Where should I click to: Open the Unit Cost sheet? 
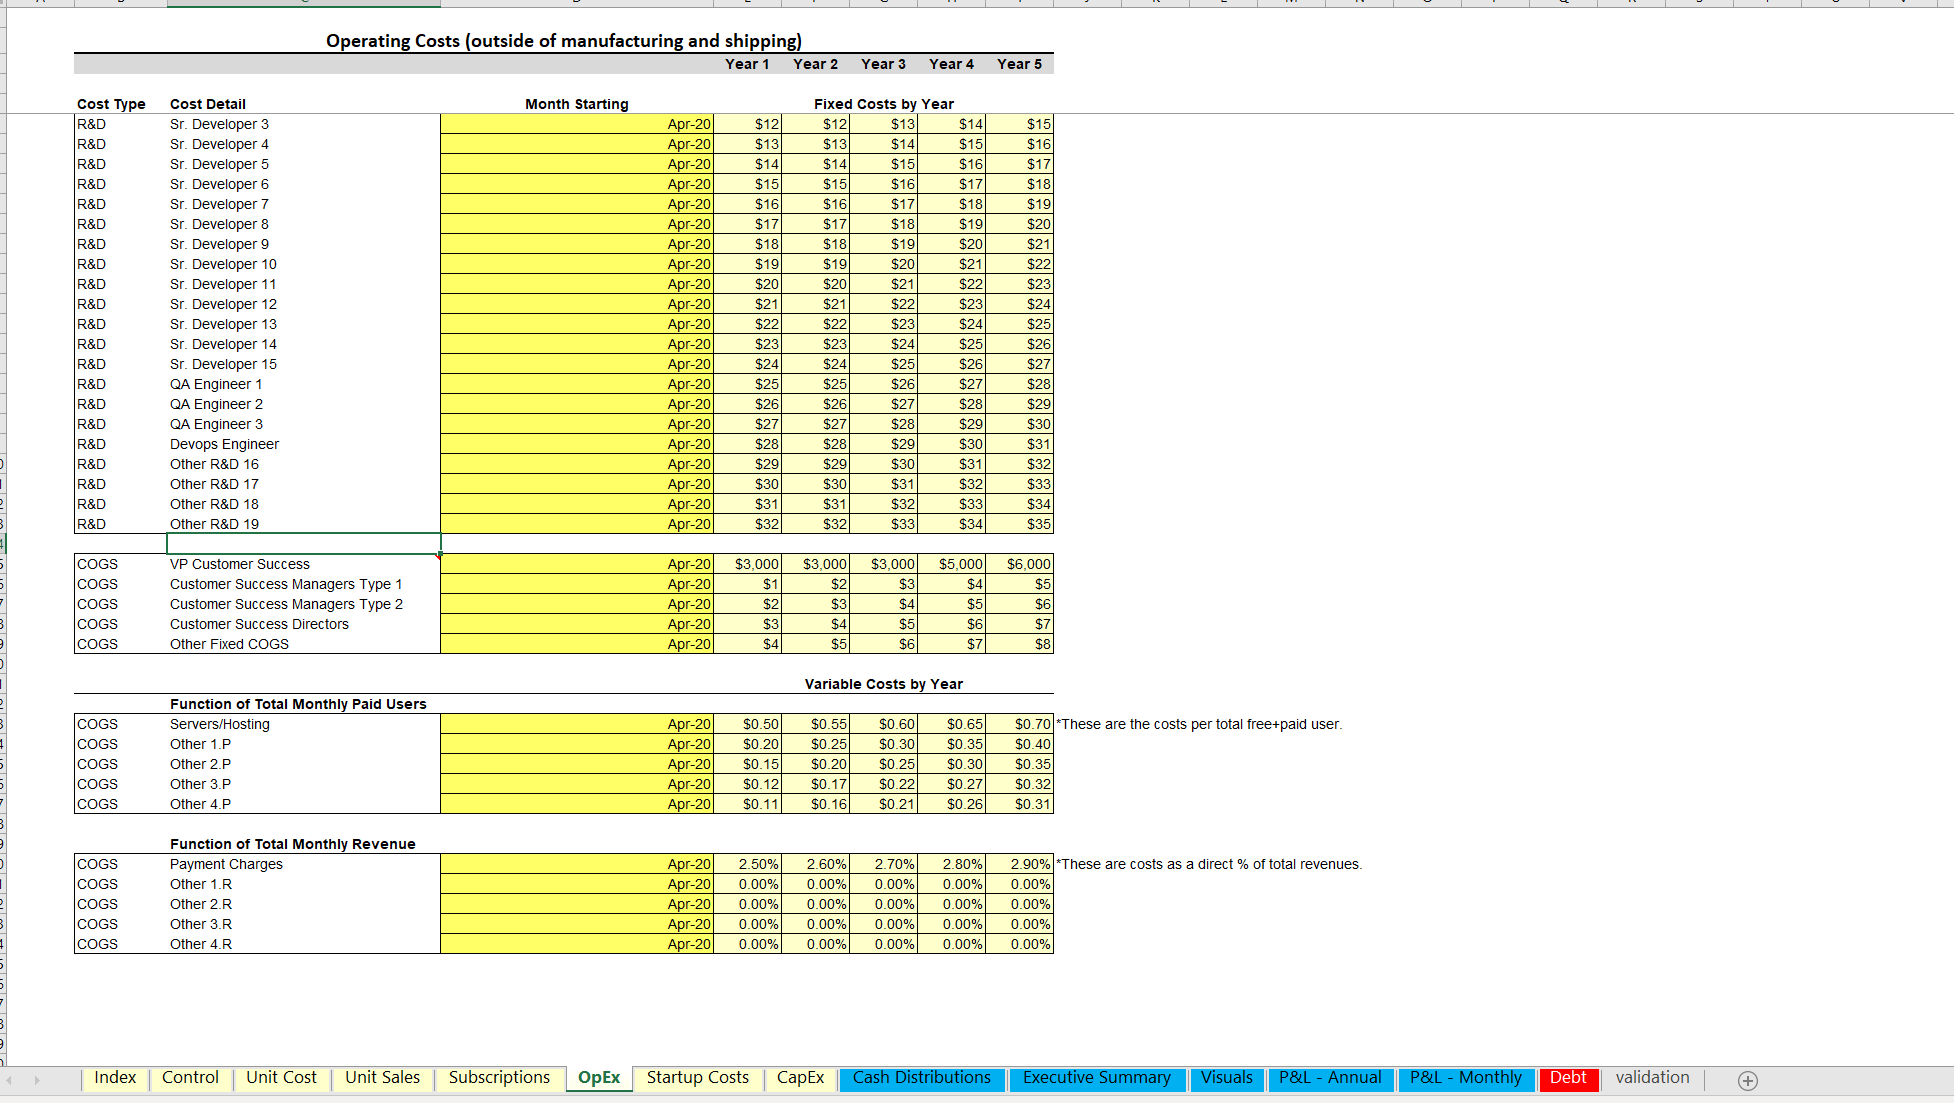pyautogui.click(x=281, y=1078)
